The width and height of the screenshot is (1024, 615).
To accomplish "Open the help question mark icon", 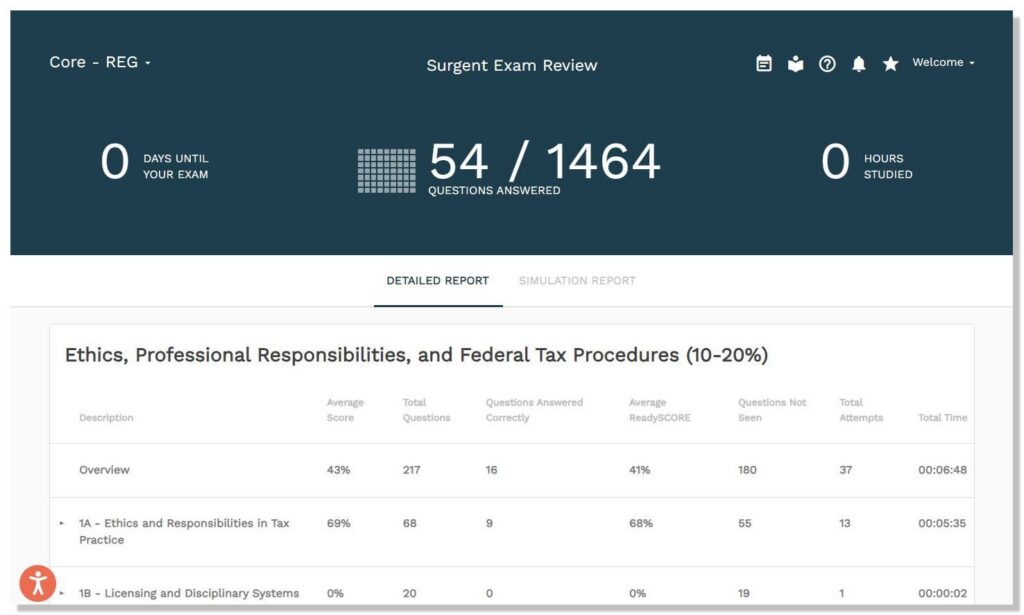I will click(x=827, y=64).
